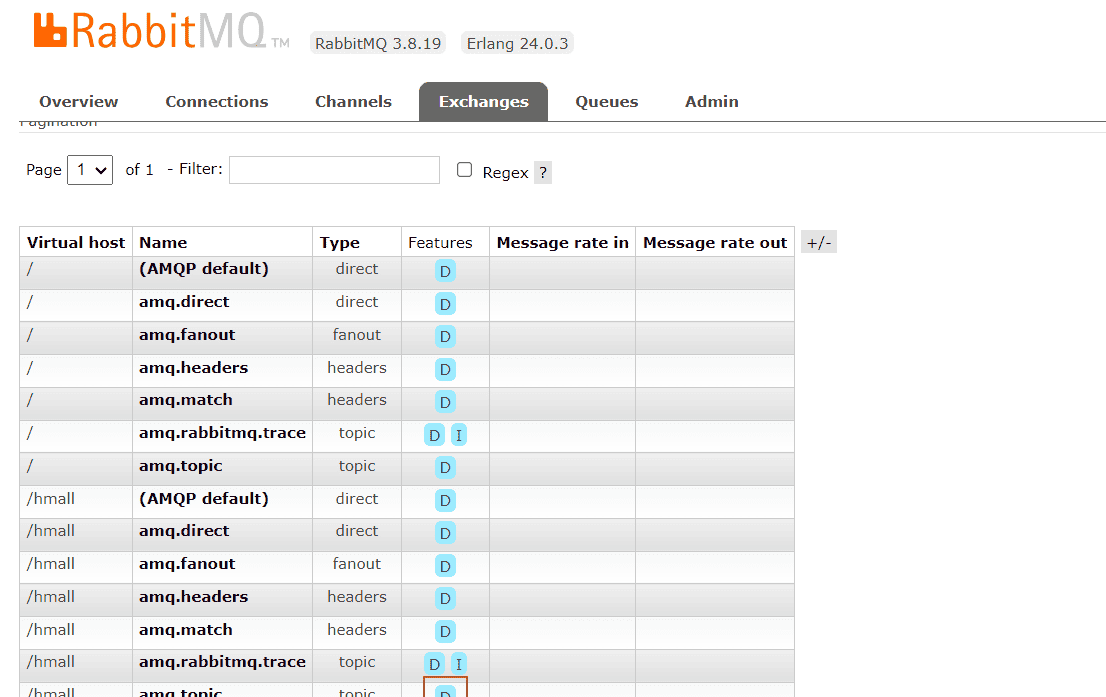This screenshot has width=1106, height=697.
Task: Click the D badge on the / amq.fanout row
Action: click(445, 337)
